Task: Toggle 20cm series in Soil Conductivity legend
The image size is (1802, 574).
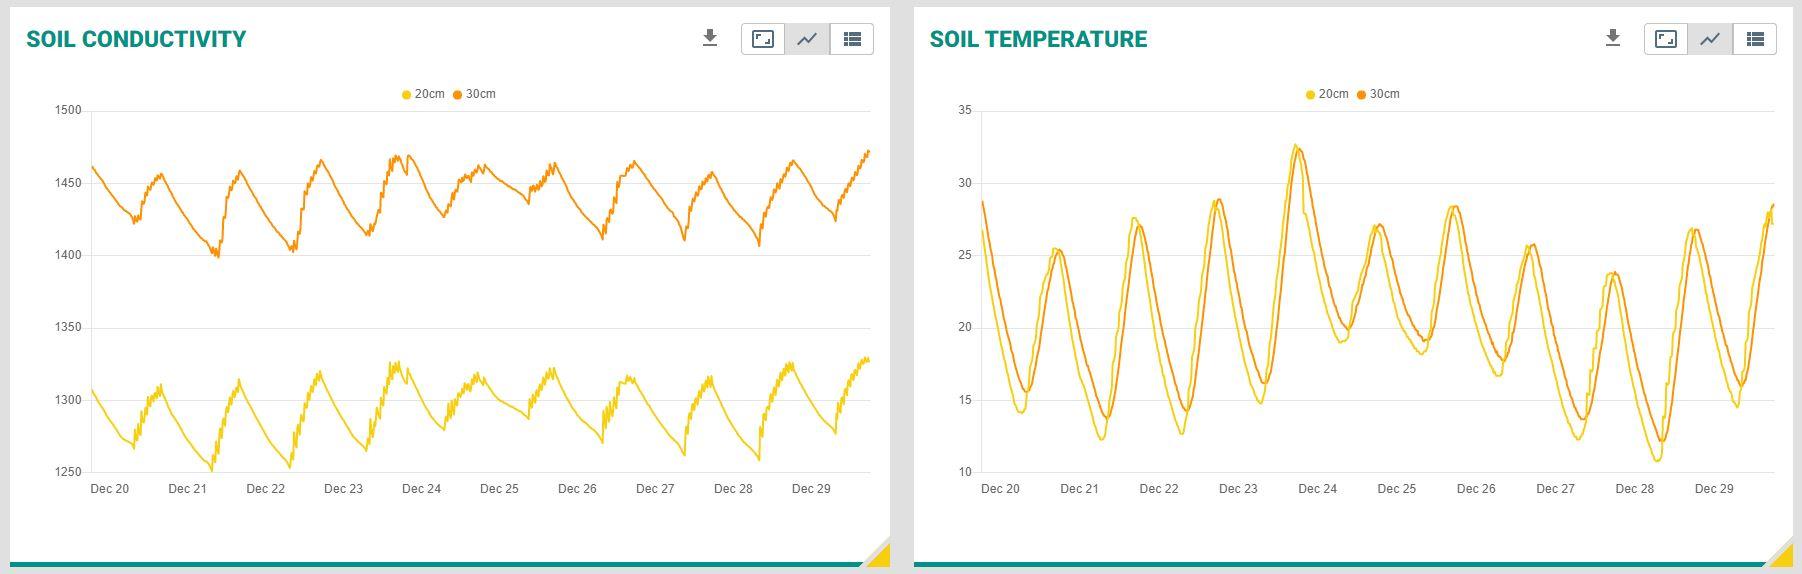Action: (x=423, y=94)
